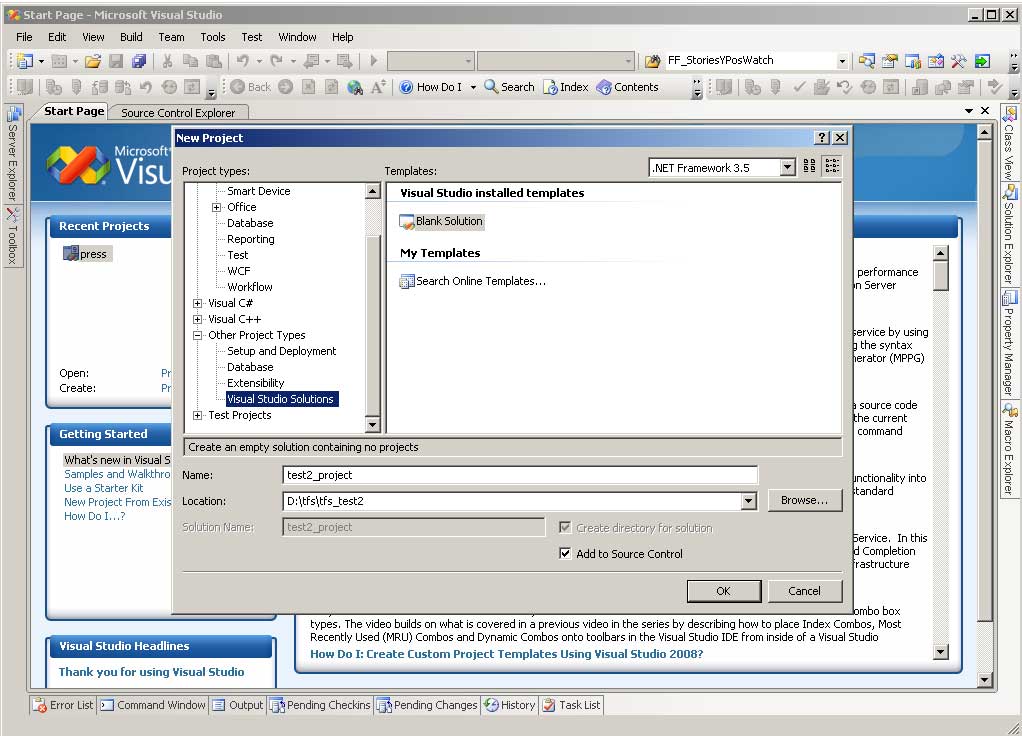
Task: Open Create Custom Project Templates link
Action: pos(506,654)
